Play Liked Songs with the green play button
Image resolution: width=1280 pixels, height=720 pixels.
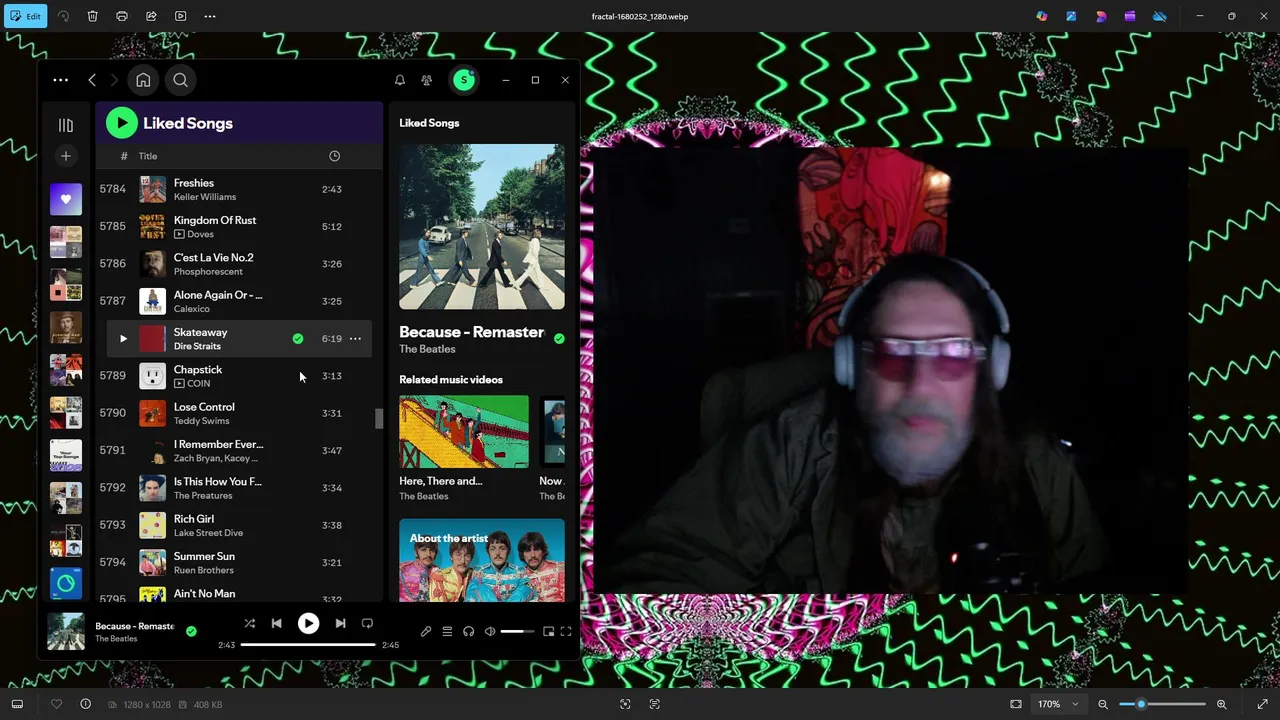click(x=122, y=123)
